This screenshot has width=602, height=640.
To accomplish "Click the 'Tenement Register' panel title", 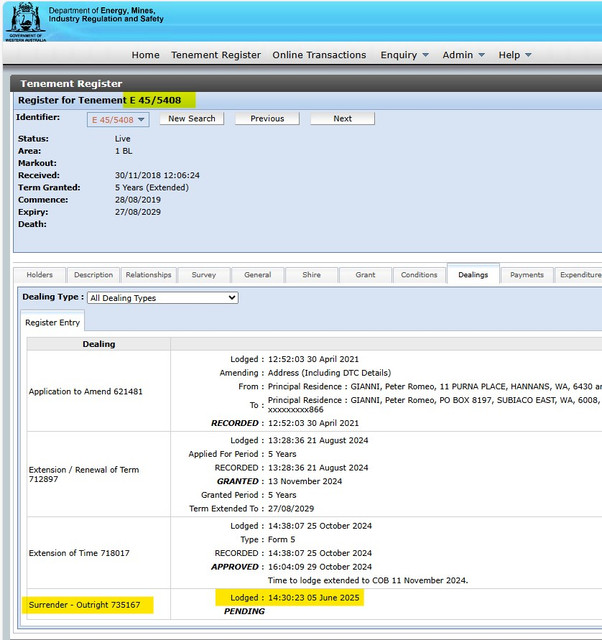I will (71, 84).
